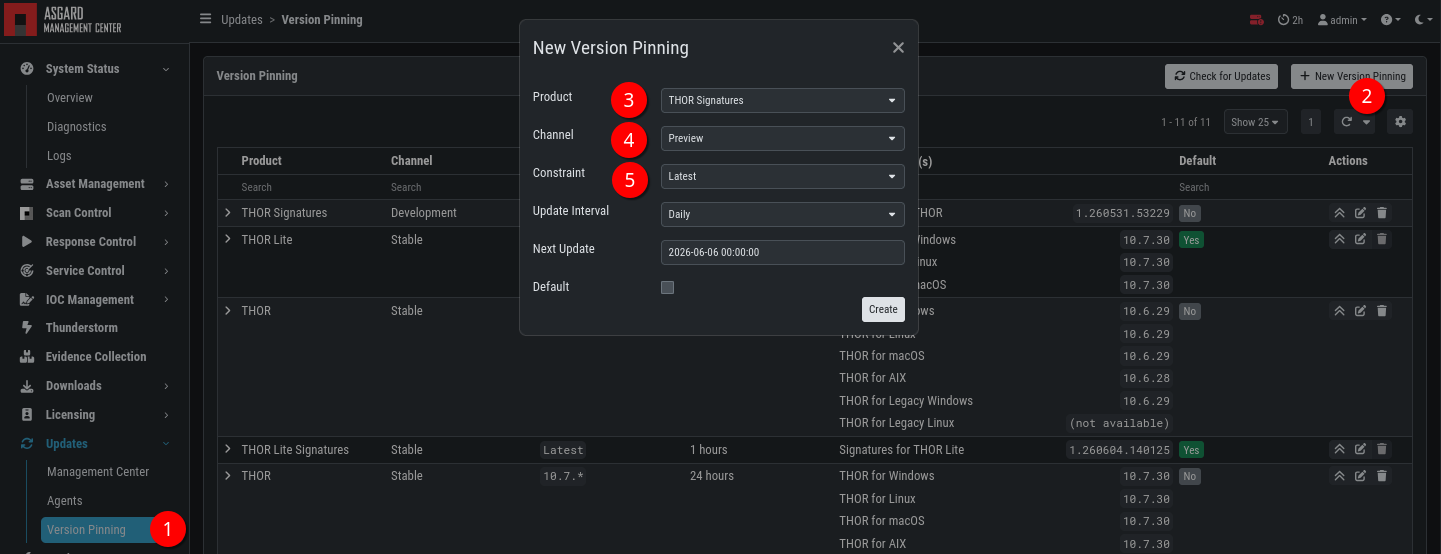The width and height of the screenshot is (1441, 554).
Task: Edit the THOR Lite Stable pinning
Action: (x=1360, y=240)
